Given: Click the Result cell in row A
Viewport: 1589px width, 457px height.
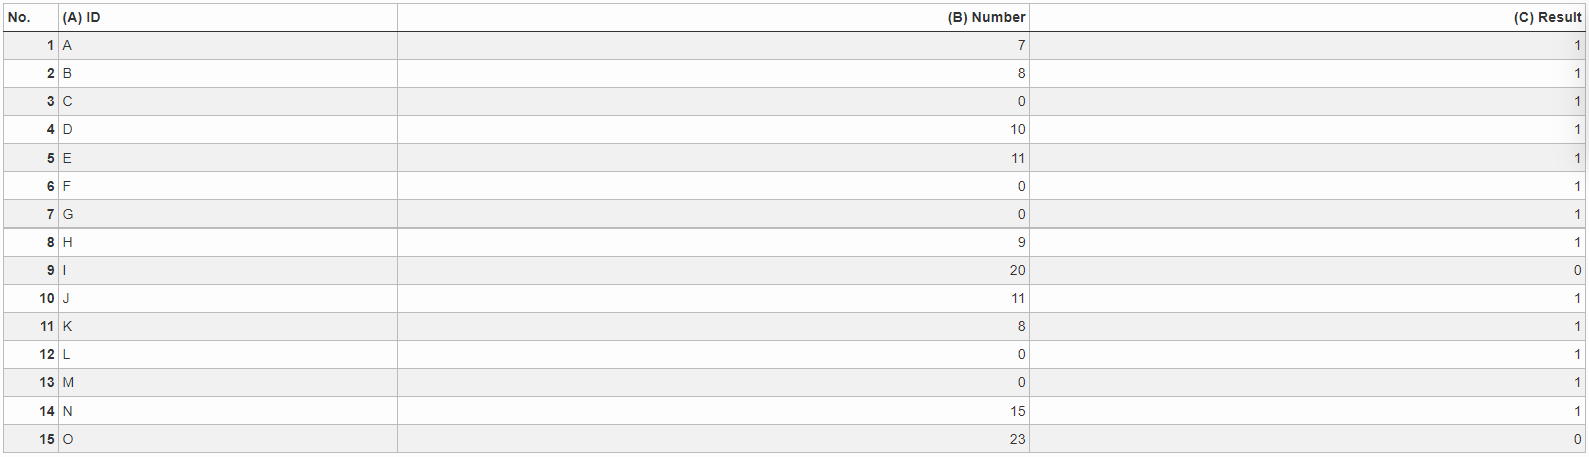Looking at the screenshot, I should 1307,45.
